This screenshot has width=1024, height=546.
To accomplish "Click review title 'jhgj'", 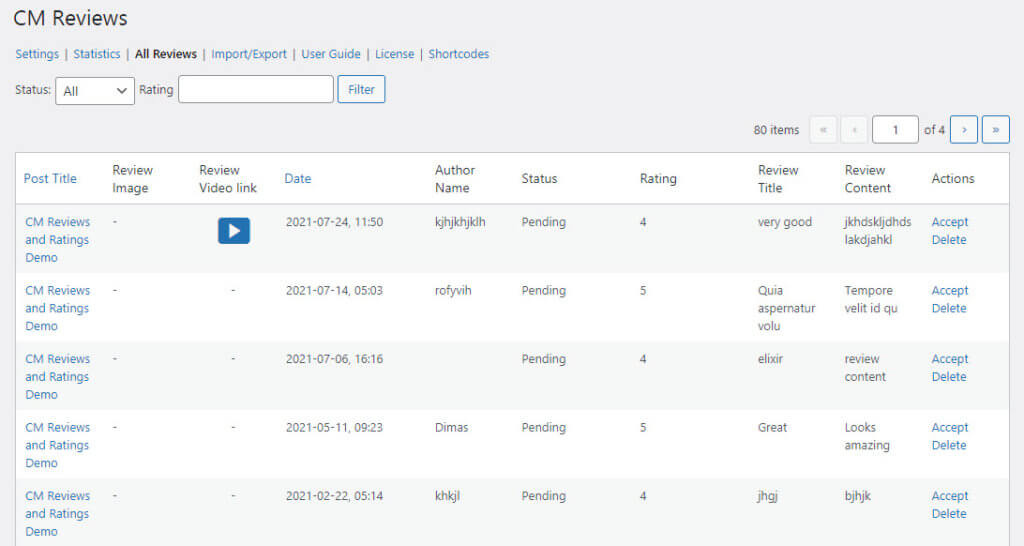I will coord(767,496).
